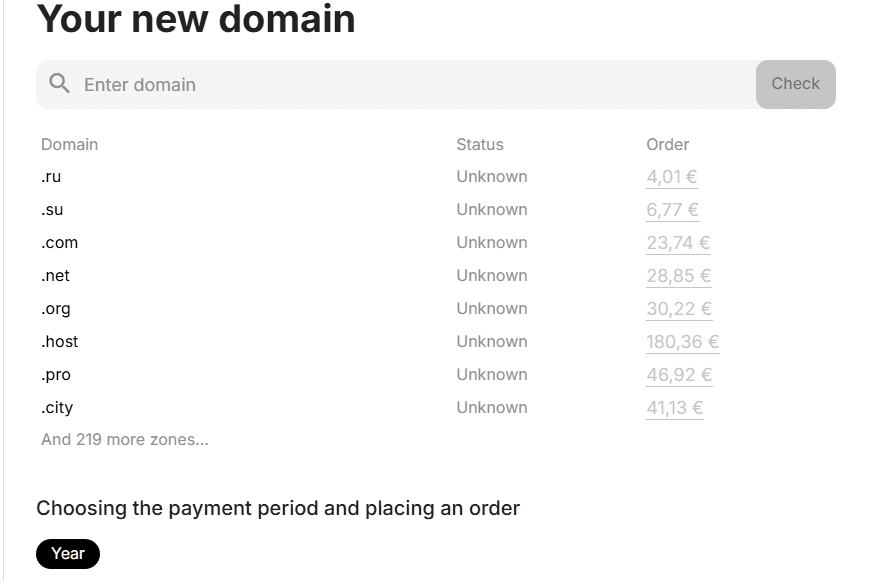Click the .ru domain zone name
The width and height of the screenshot is (881, 581).
[51, 177]
